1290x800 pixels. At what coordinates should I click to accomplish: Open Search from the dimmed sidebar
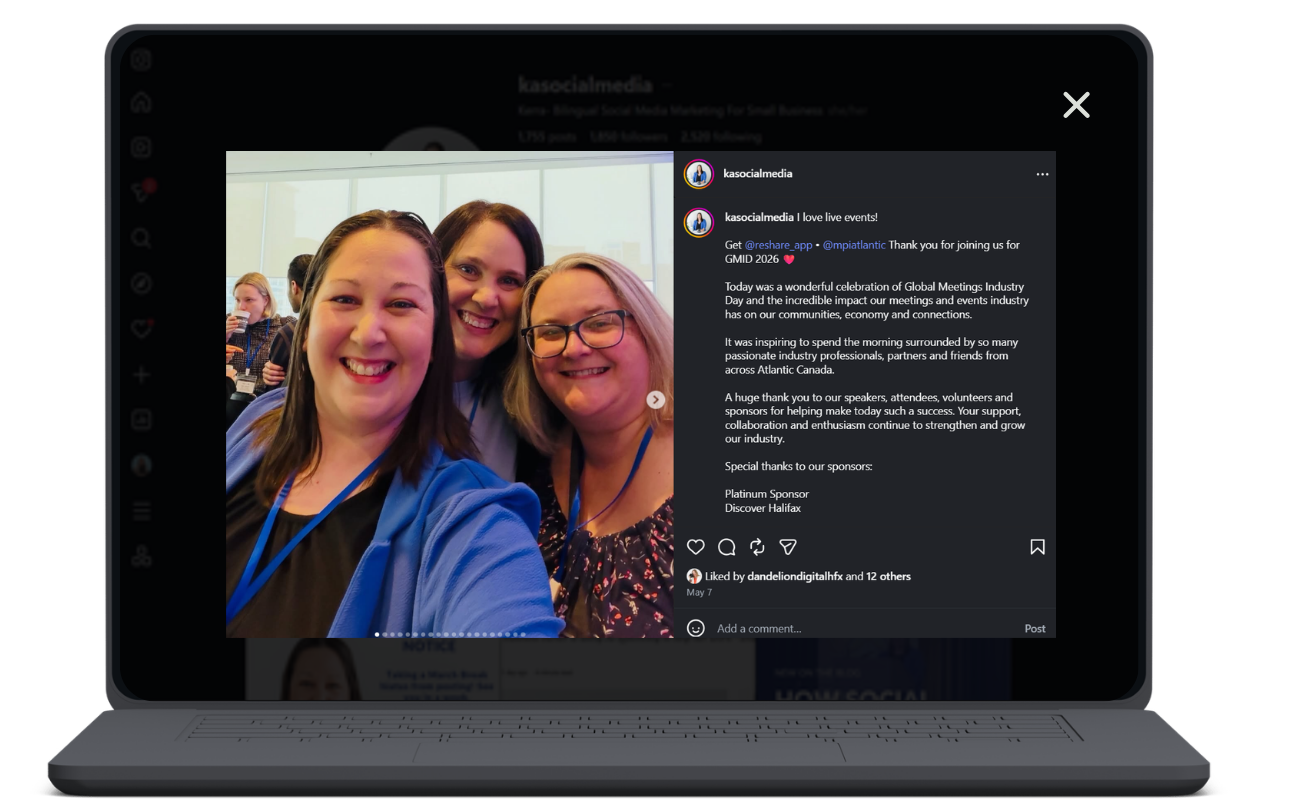pos(141,238)
